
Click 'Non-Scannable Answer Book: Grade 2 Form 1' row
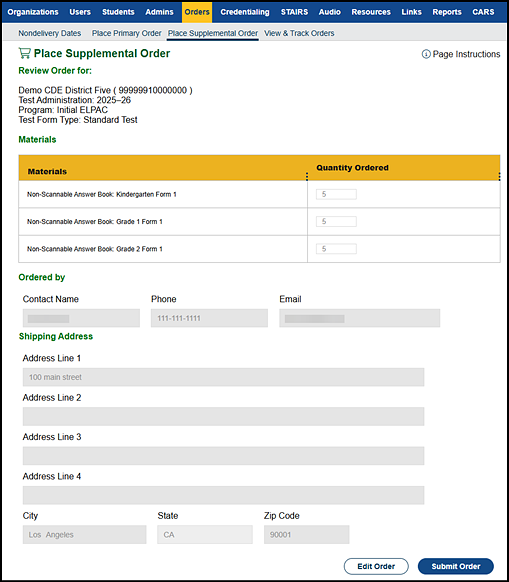pyautogui.click(x=259, y=249)
